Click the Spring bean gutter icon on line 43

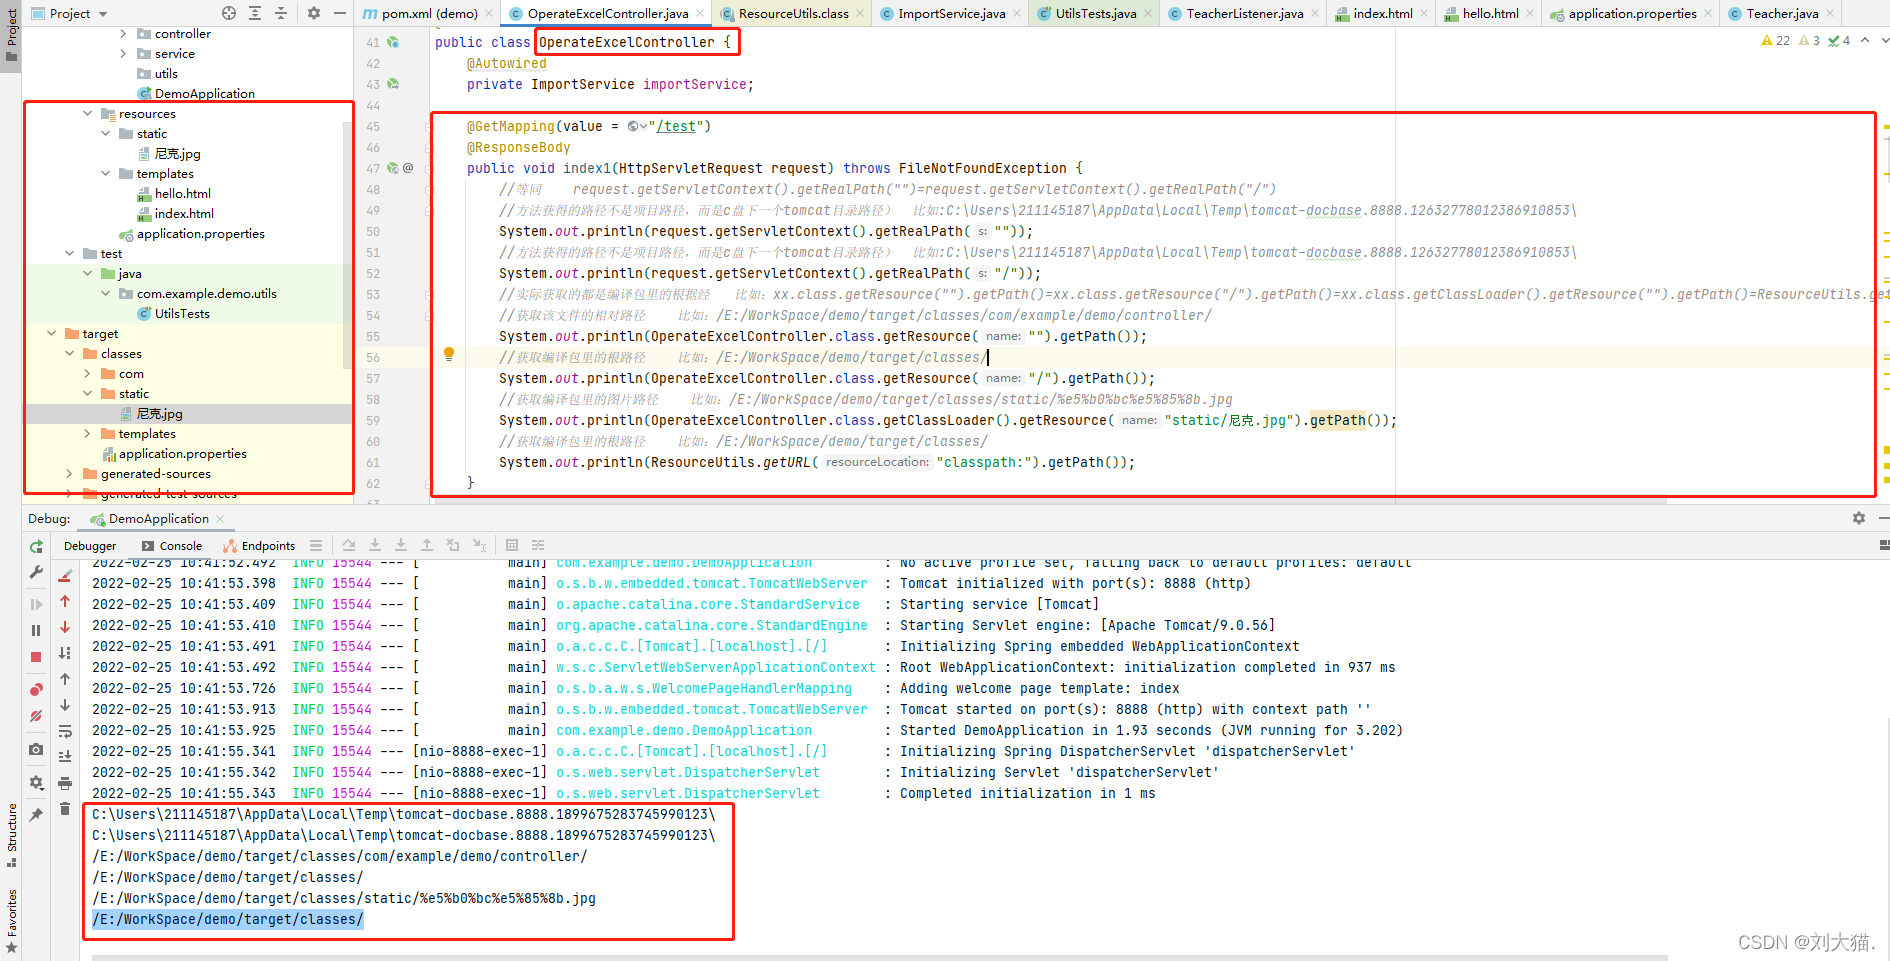[x=393, y=84]
